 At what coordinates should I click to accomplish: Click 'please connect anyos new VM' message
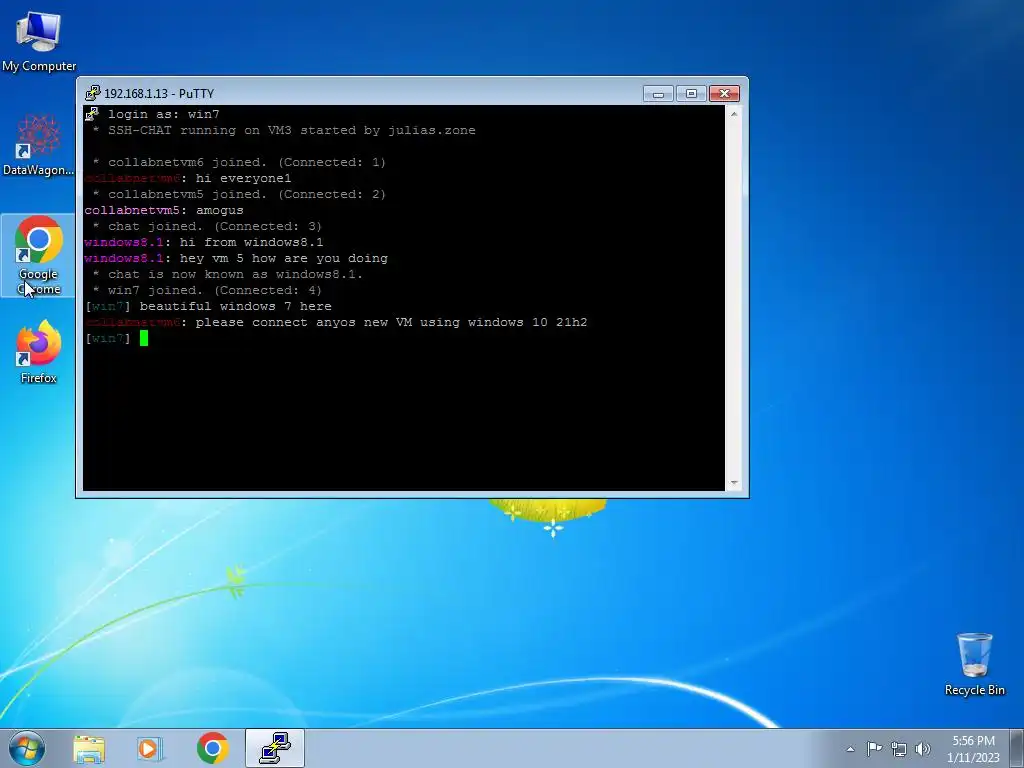[391, 323]
